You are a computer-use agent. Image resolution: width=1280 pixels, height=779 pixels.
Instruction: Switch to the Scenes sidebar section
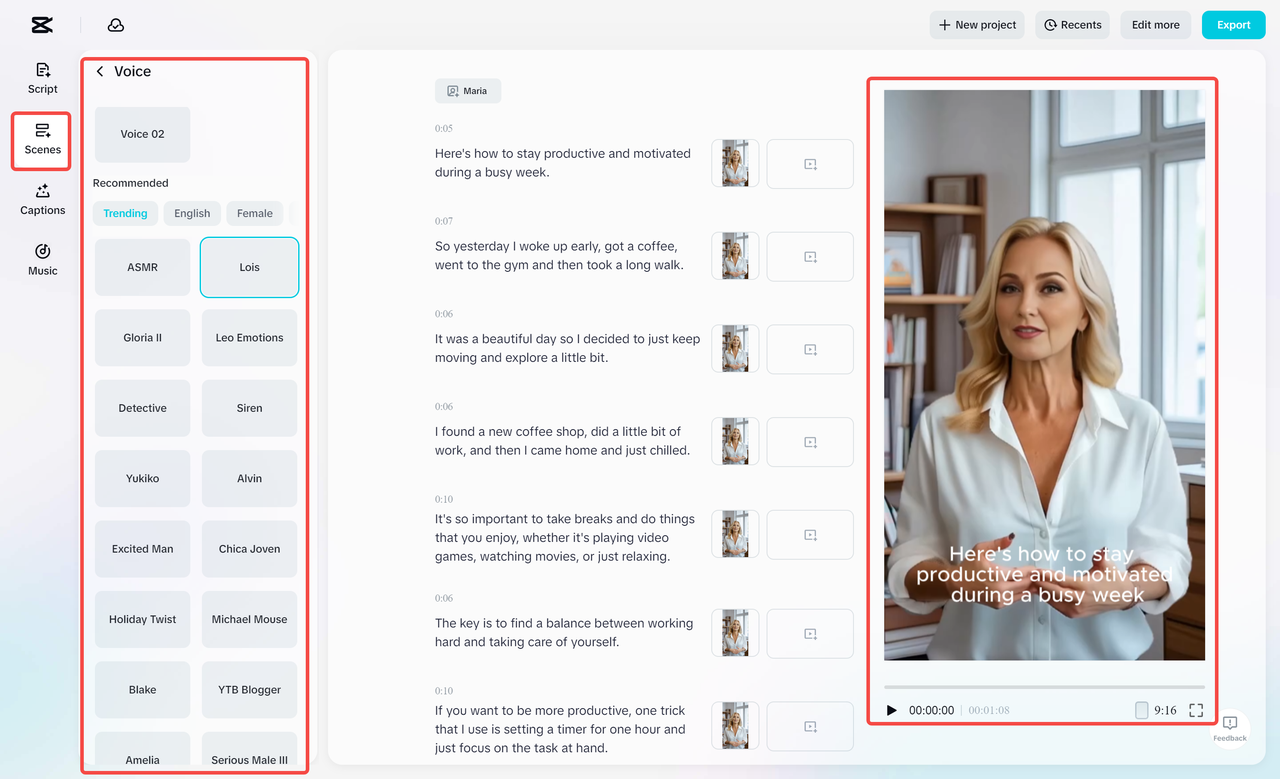[43, 139]
